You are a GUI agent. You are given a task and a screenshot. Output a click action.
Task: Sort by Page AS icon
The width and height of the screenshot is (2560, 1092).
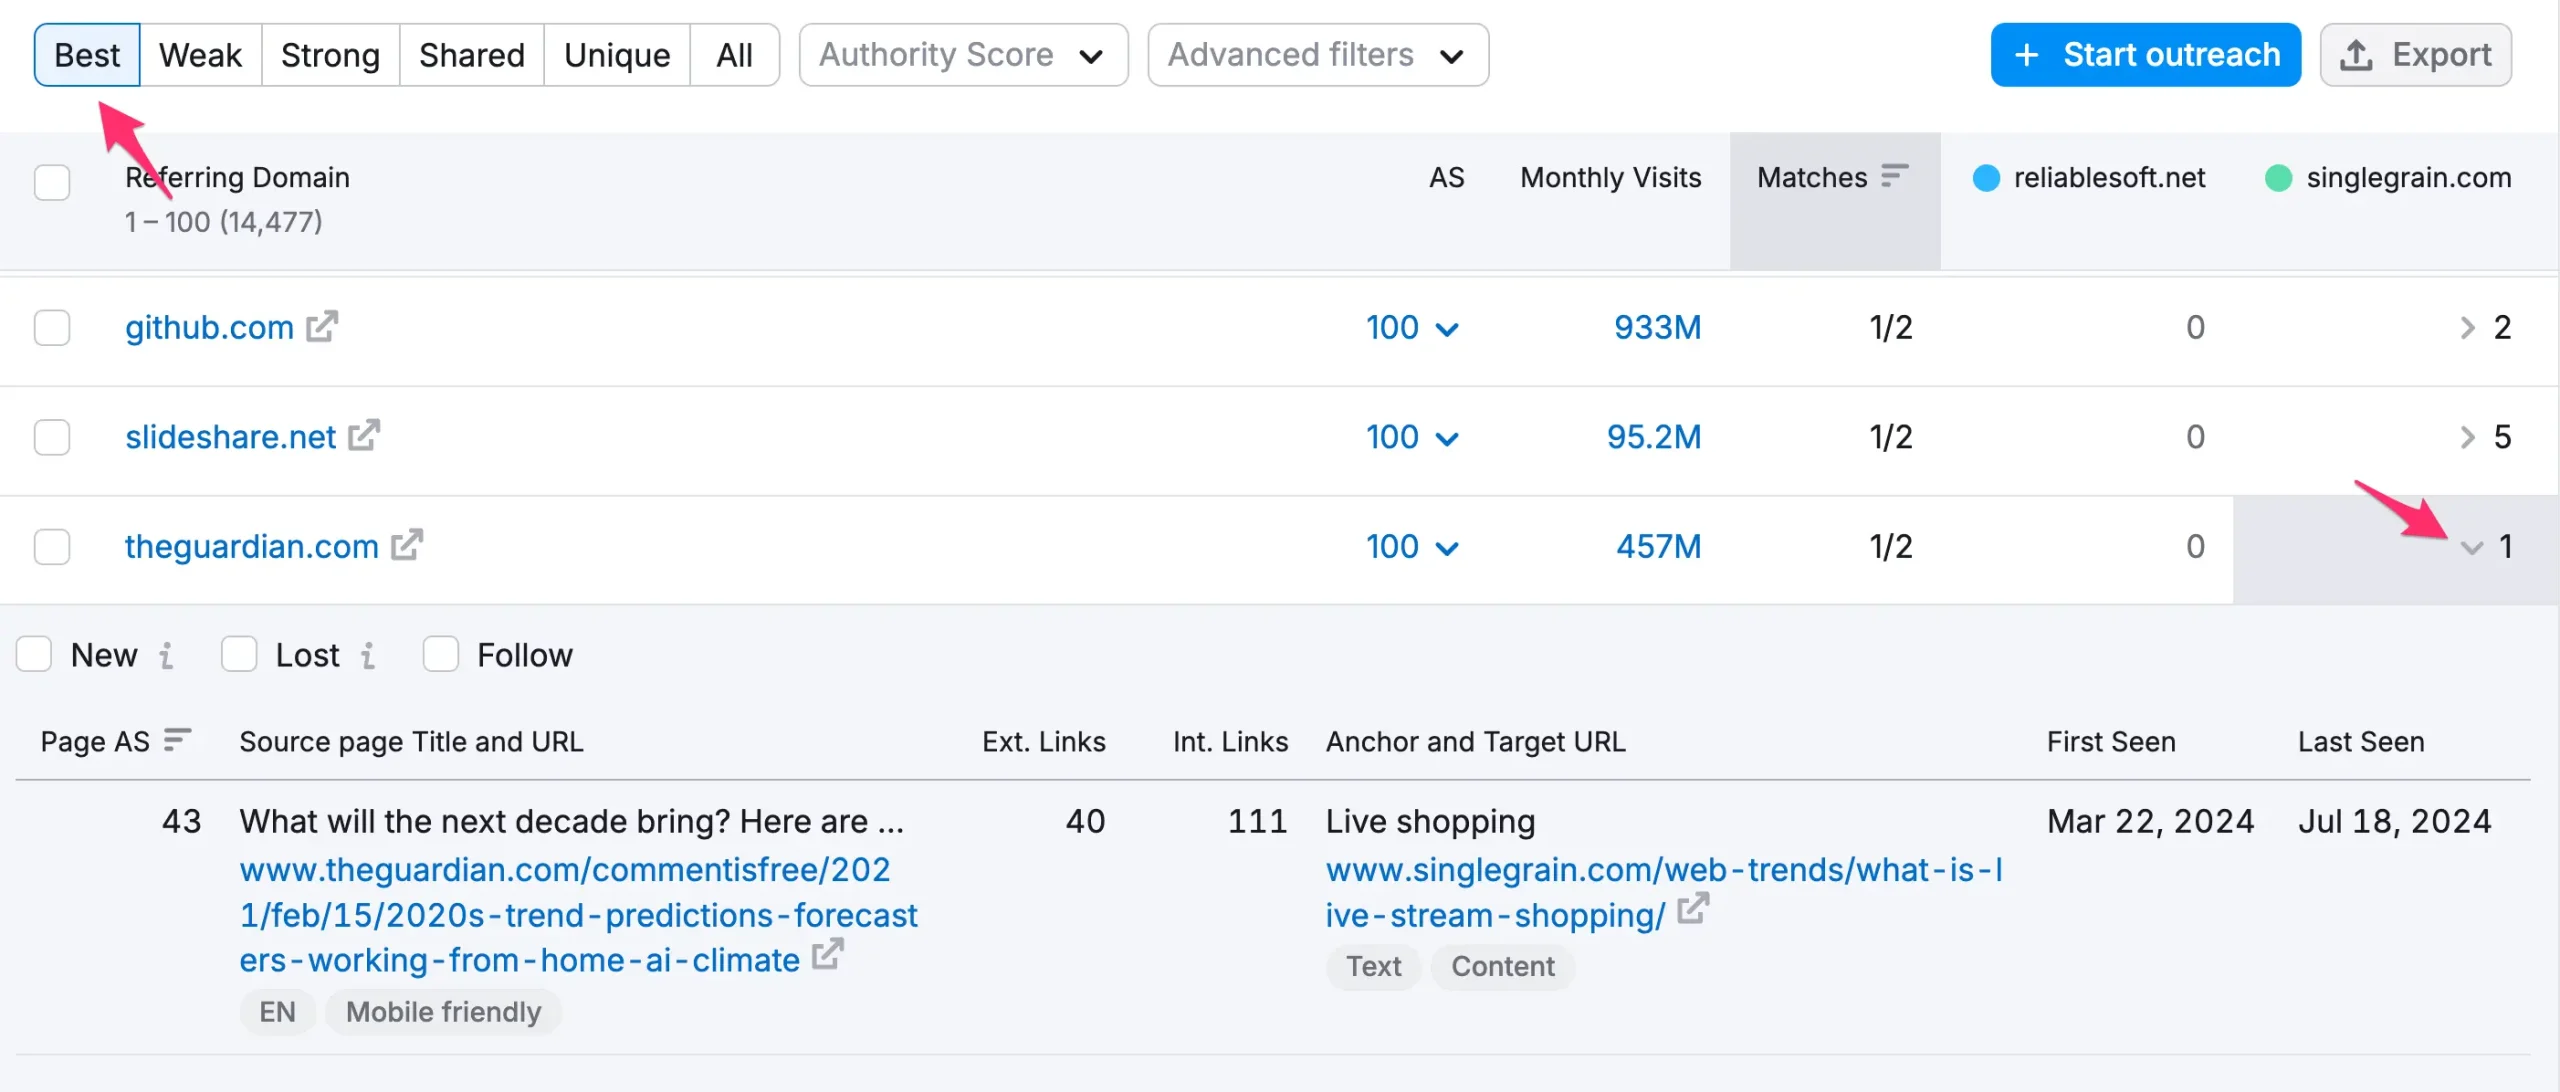[177, 740]
